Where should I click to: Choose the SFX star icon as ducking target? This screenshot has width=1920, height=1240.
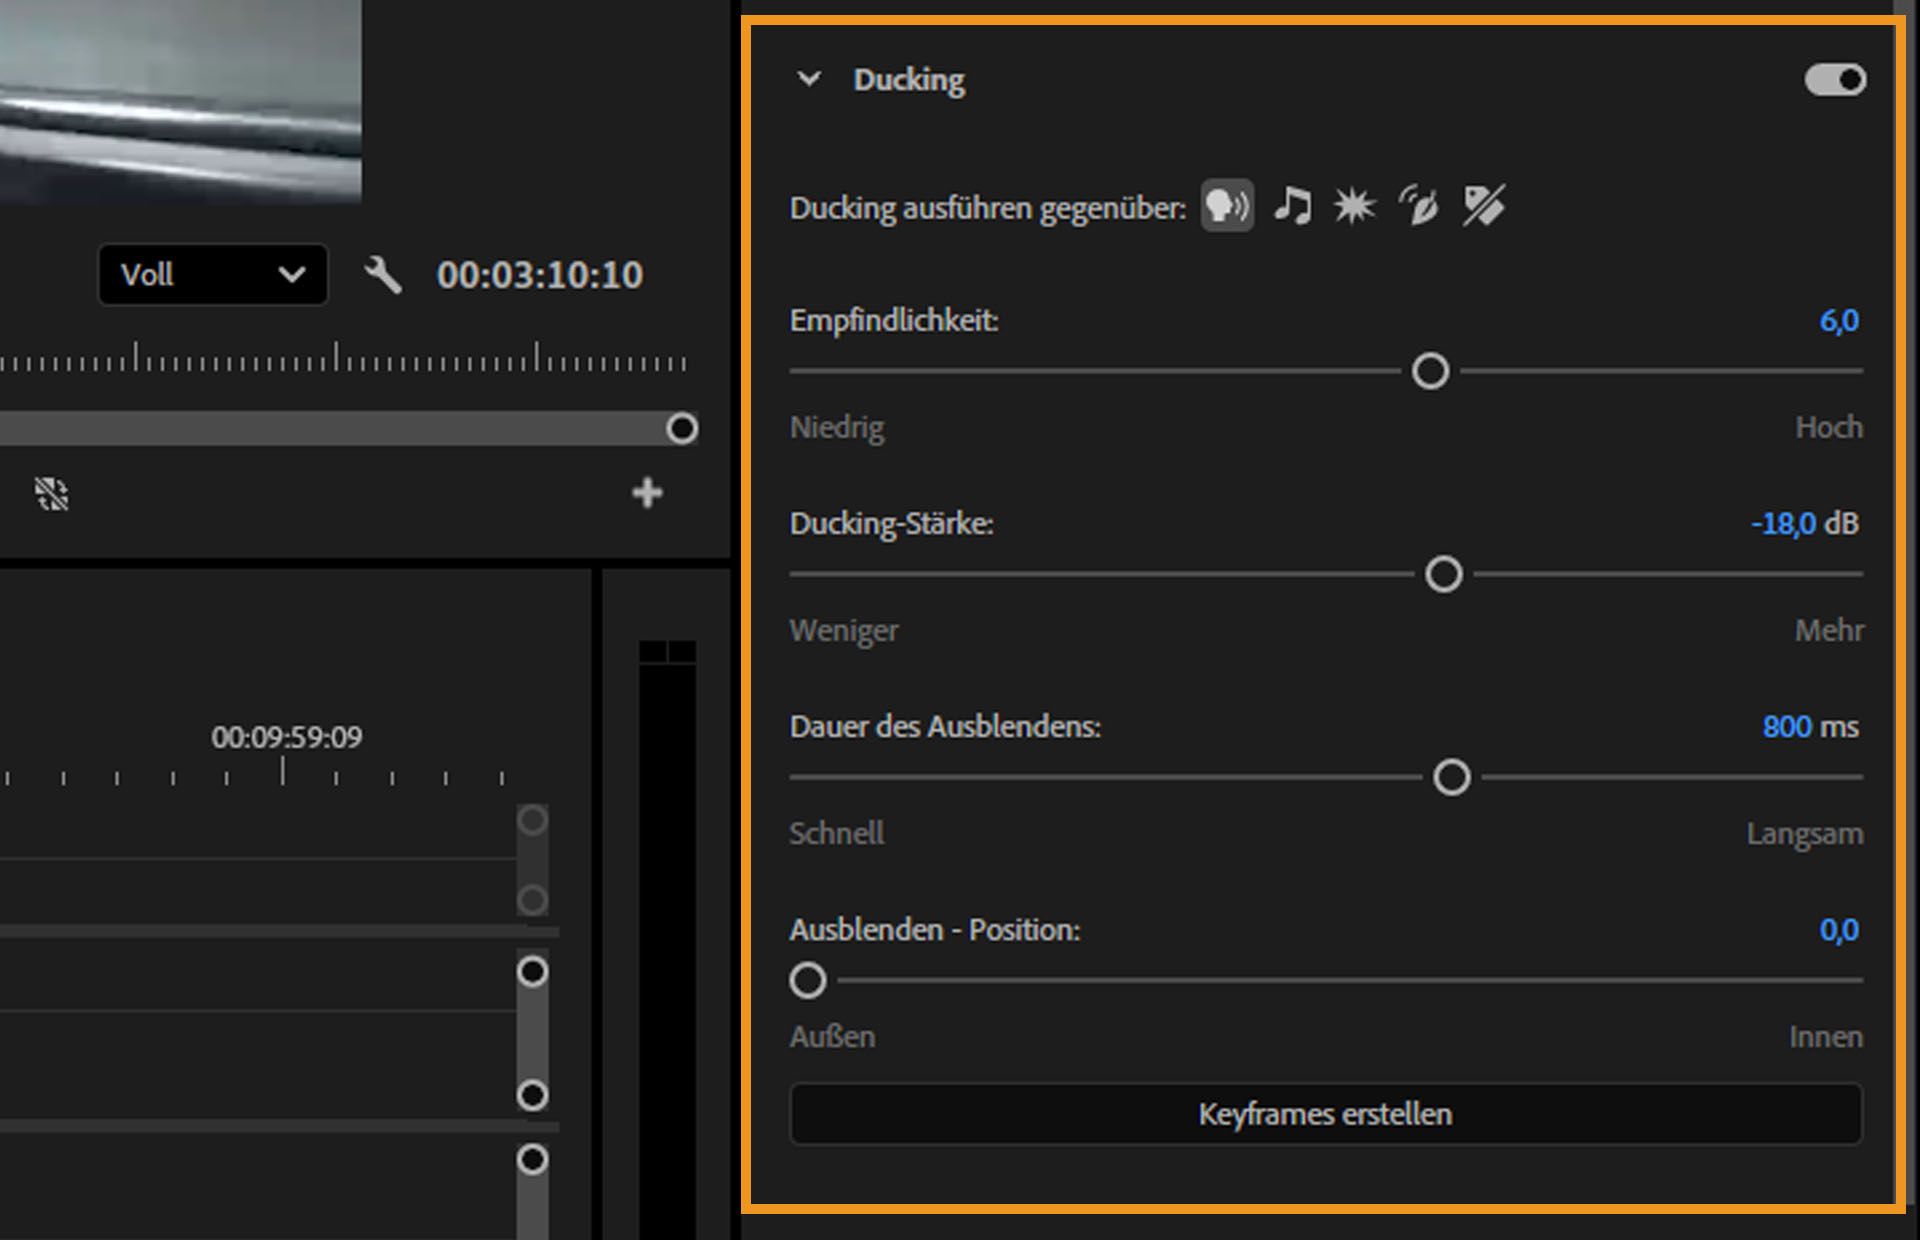tap(1354, 206)
